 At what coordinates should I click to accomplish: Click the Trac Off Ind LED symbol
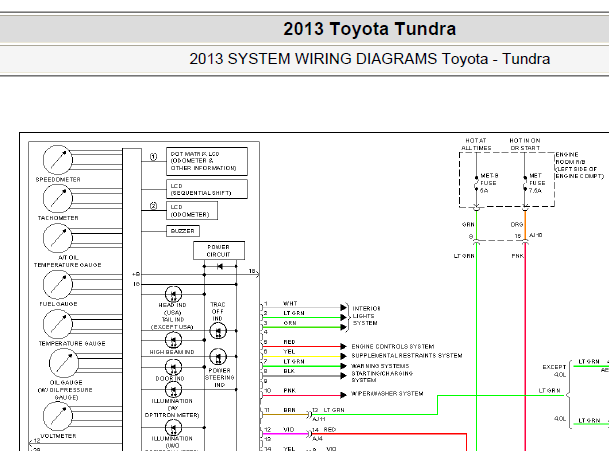click(218, 331)
